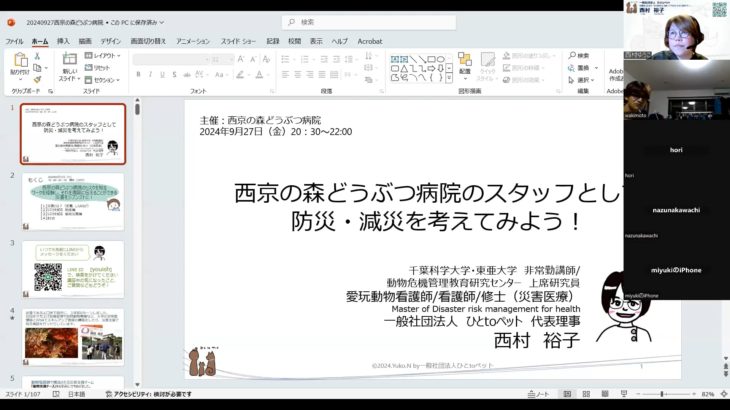Switch to the Insert tab

63,41
